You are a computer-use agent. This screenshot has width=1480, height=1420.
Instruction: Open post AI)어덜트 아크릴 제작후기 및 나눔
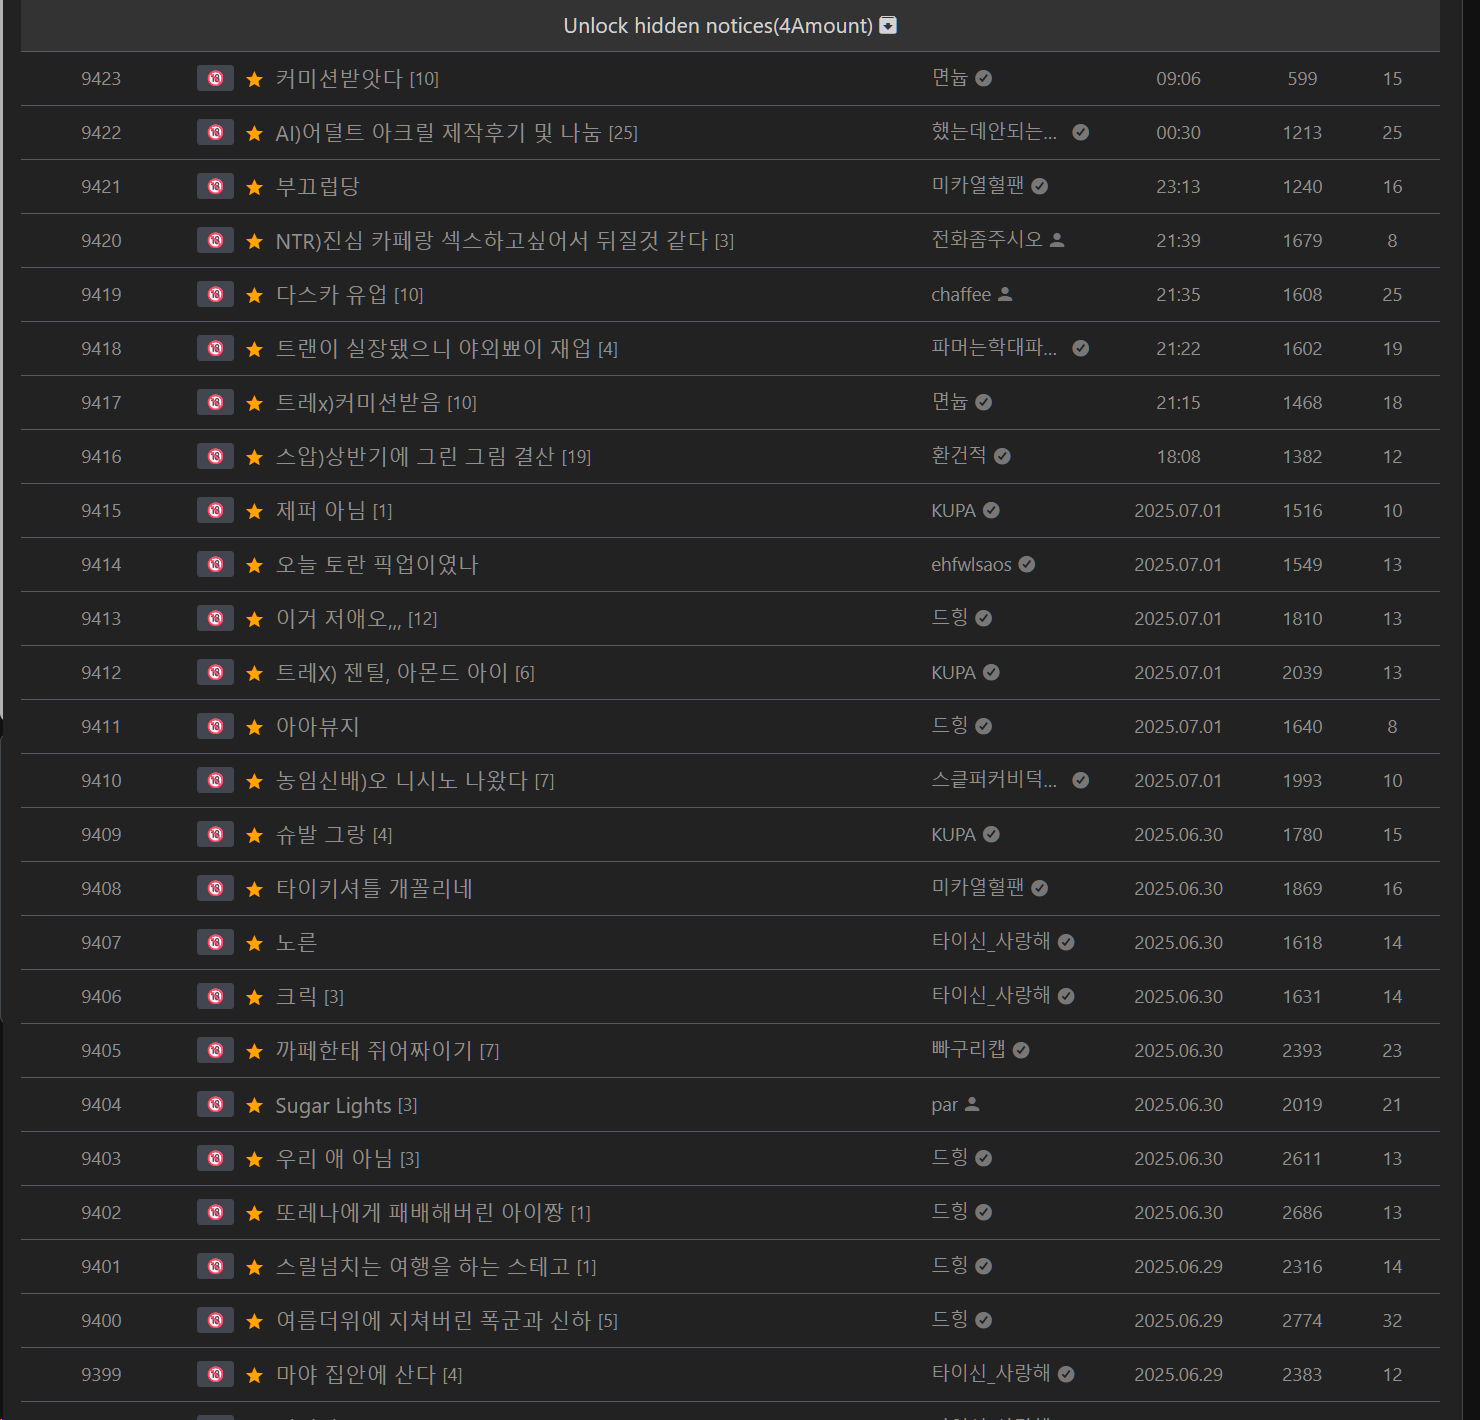point(439,132)
